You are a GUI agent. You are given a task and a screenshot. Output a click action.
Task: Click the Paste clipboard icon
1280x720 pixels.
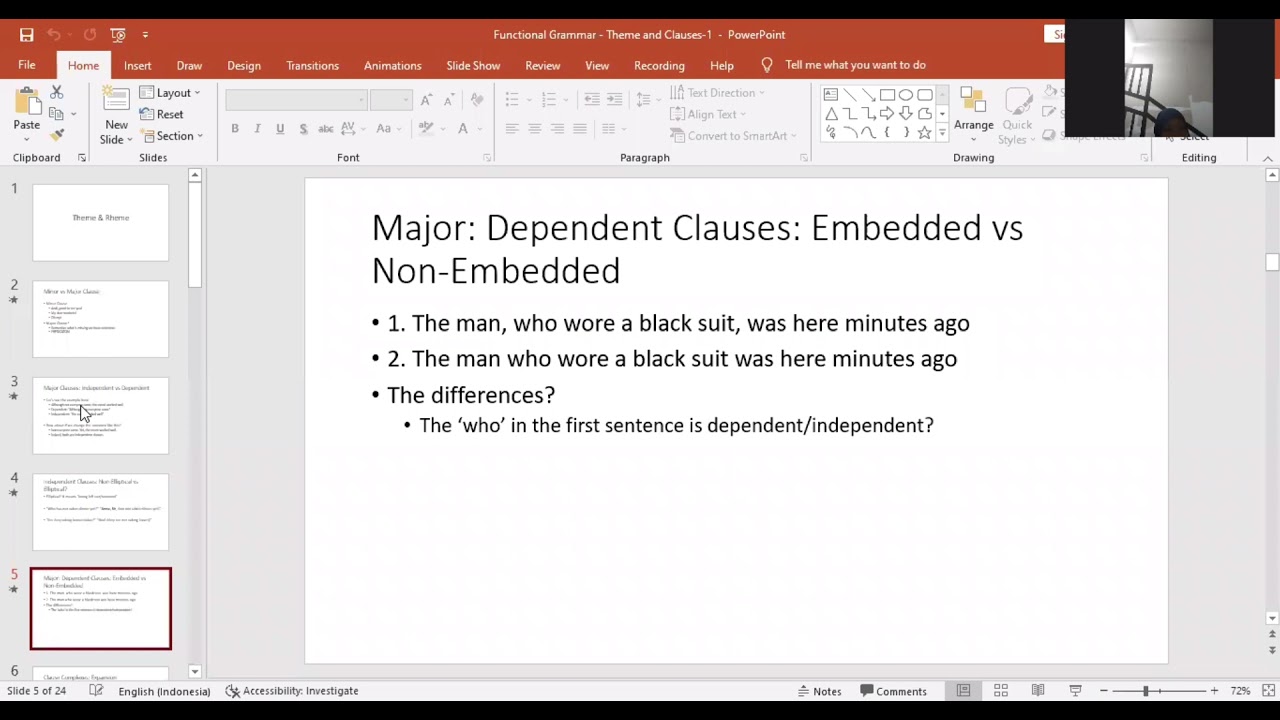27,102
